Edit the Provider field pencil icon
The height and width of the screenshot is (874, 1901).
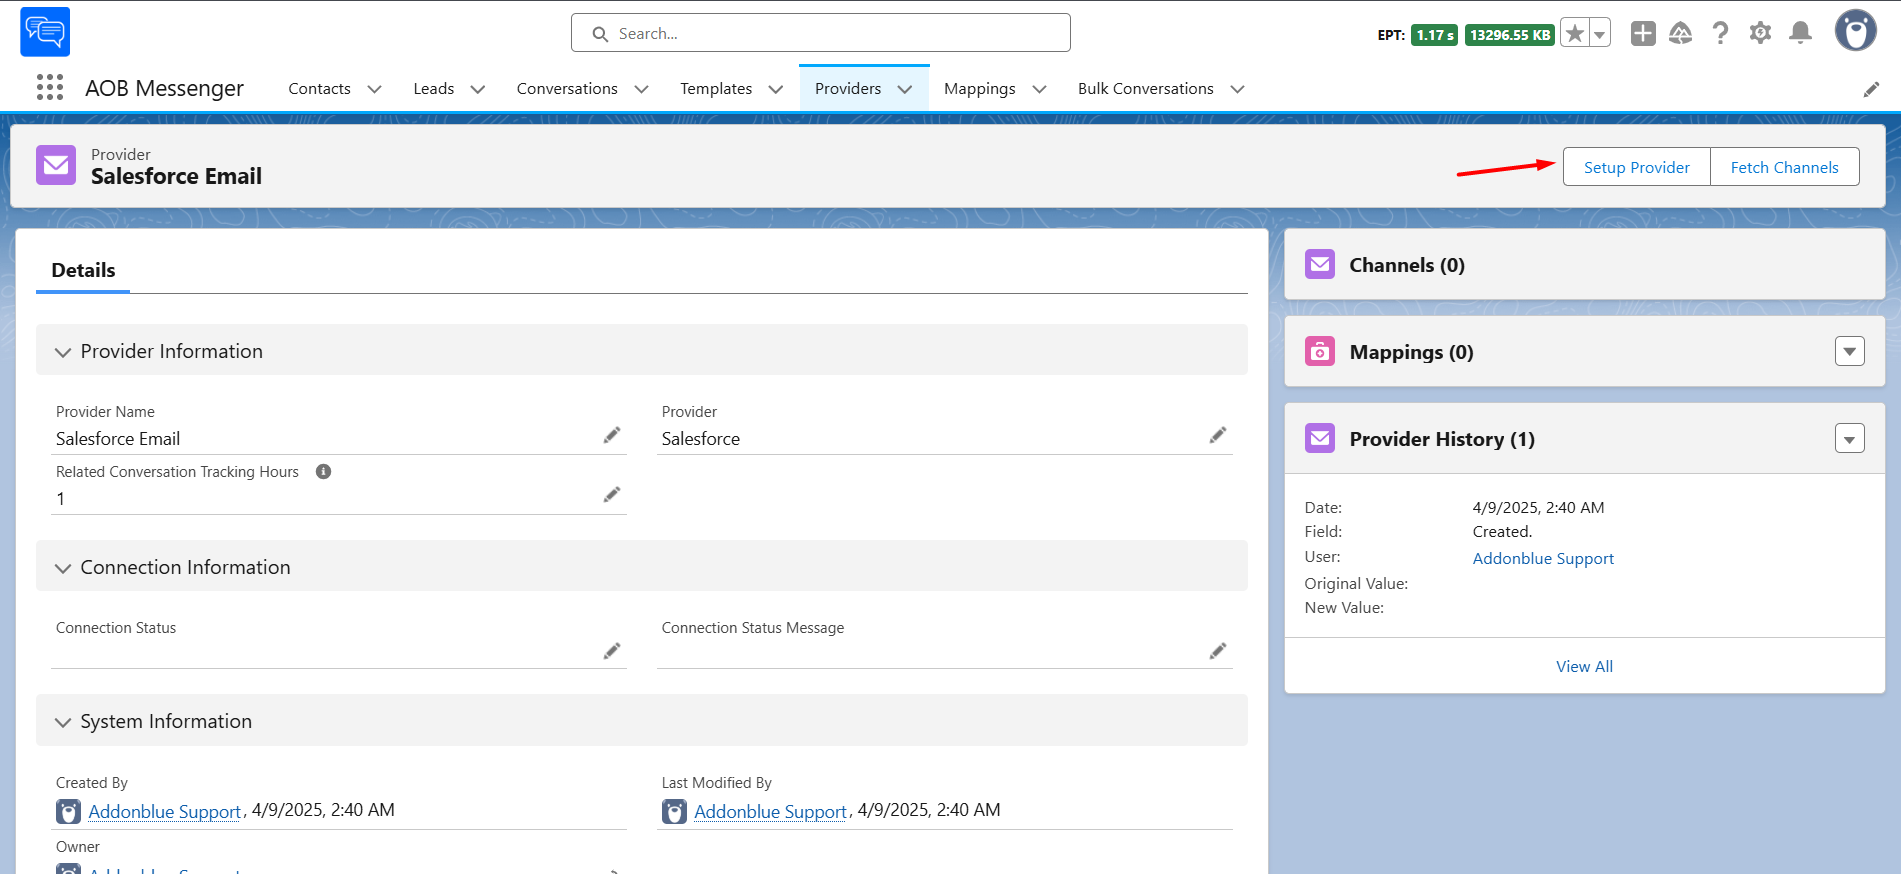pyautogui.click(x=1218, y=435)
